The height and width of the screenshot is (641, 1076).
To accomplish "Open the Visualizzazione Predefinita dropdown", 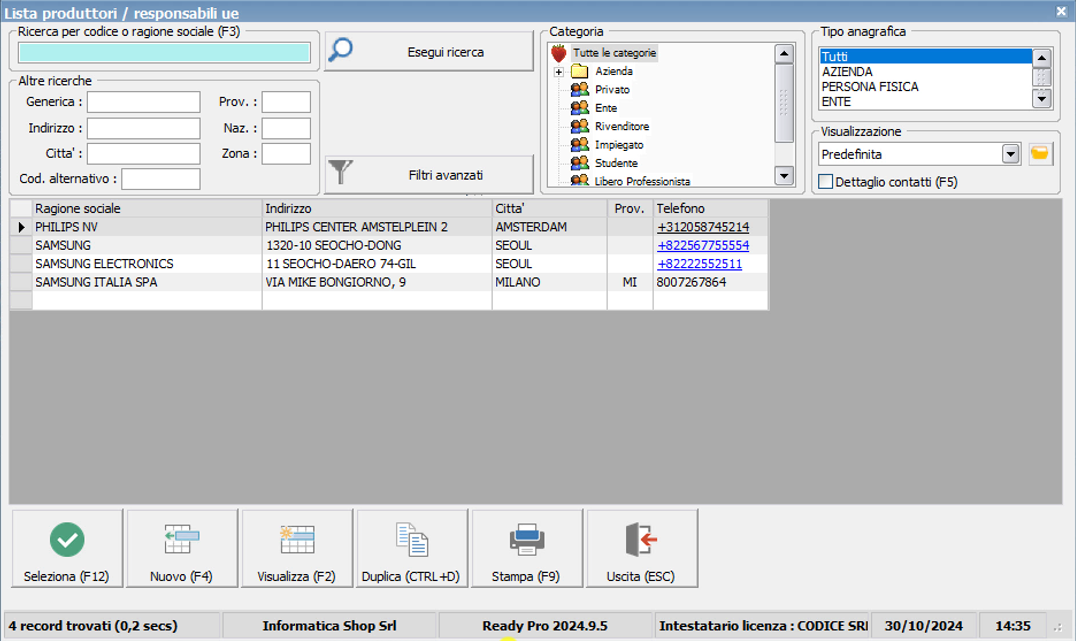I will pos(1010,154).
